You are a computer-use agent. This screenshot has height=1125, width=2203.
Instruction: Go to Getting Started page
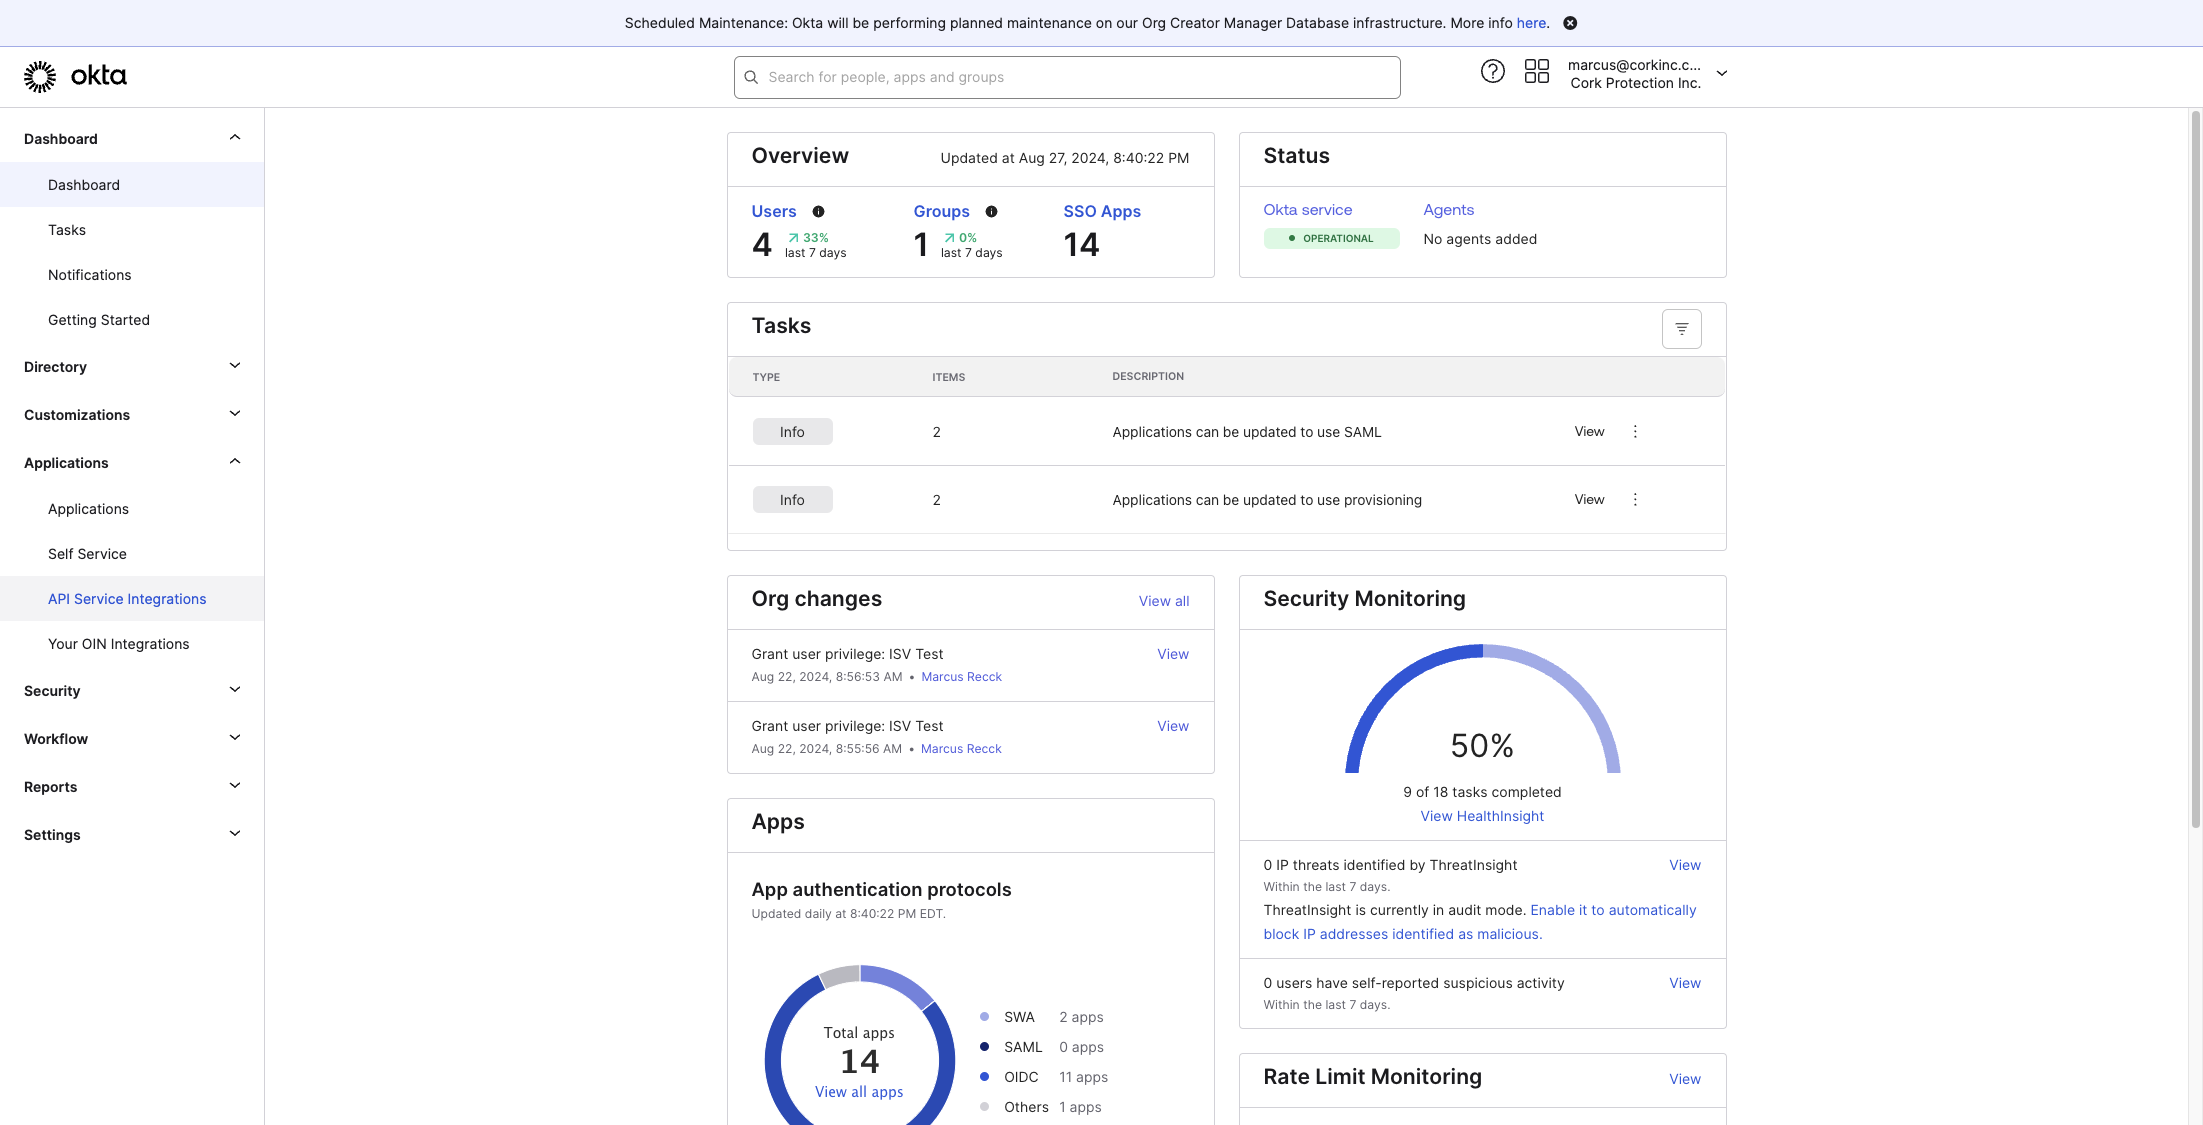tap(132, 320)
